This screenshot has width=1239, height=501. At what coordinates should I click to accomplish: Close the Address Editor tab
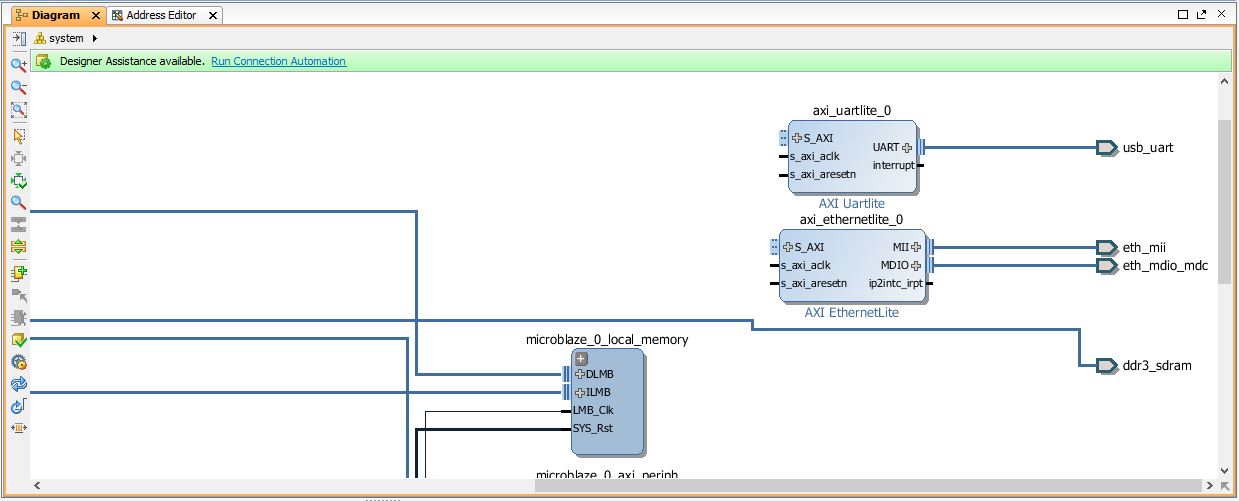[215, 15]
